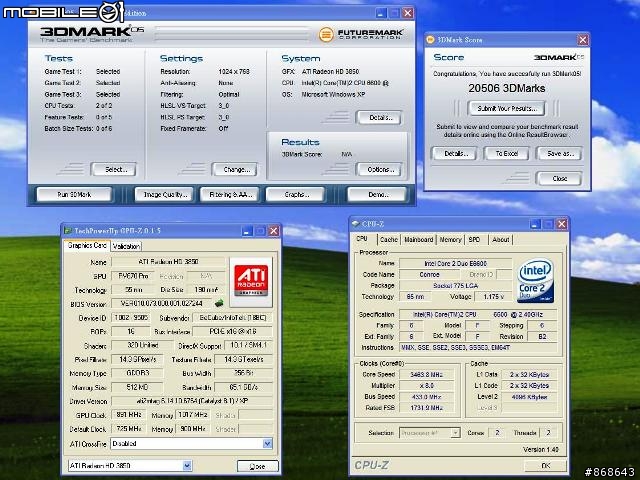Click Close button in GPU-Z window
640x480 pixels.
click(x=258, y=466)
